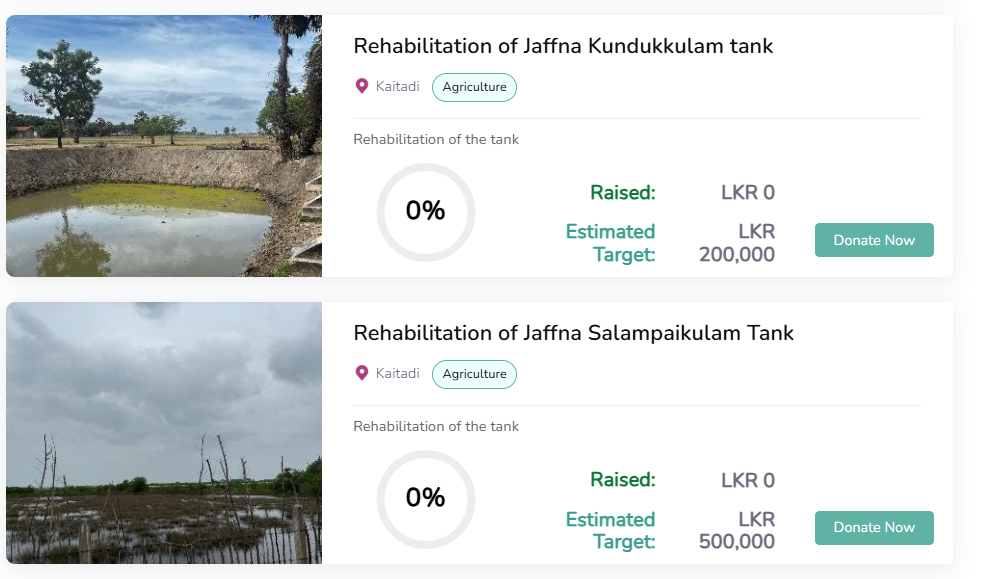Click the 0% progress circle for Salampaikulam
The image size is (981, 579).
click(x=425, y=499)
